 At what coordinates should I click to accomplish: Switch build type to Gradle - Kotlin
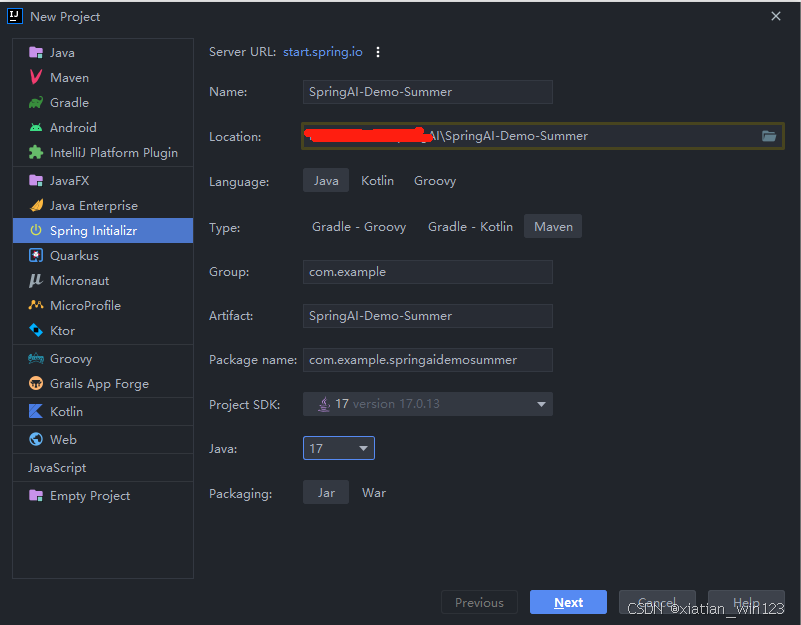point(470,226)
